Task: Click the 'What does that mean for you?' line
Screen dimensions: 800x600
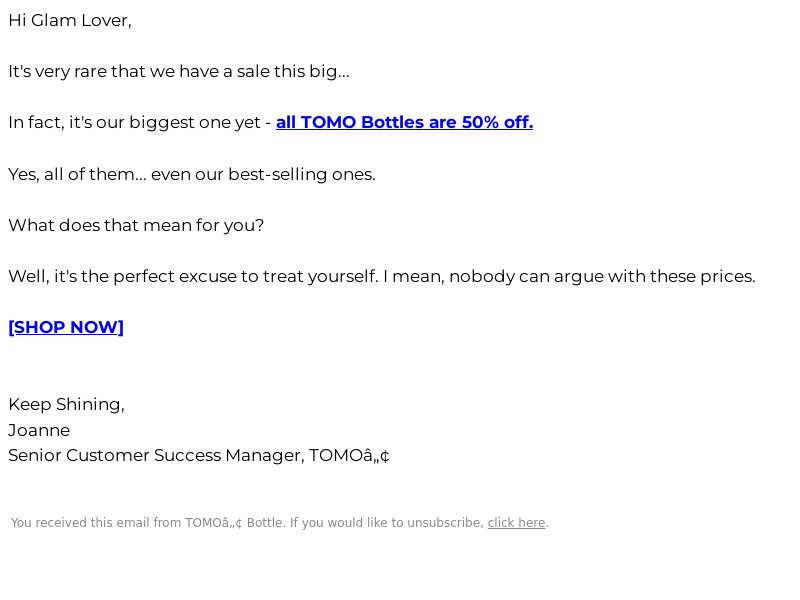Action: 136,226
